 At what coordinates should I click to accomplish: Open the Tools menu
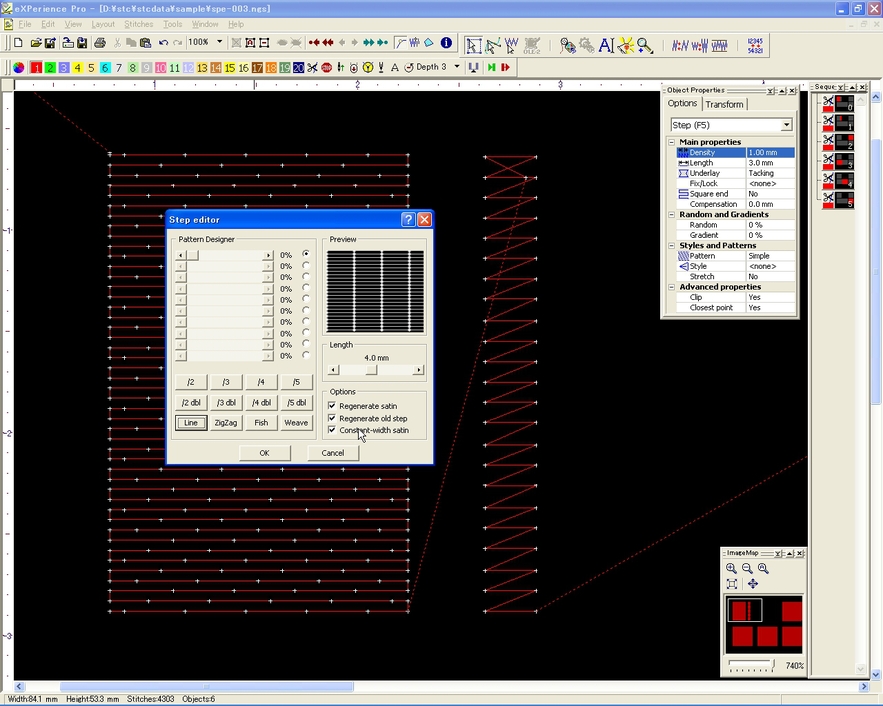[172, 24]
